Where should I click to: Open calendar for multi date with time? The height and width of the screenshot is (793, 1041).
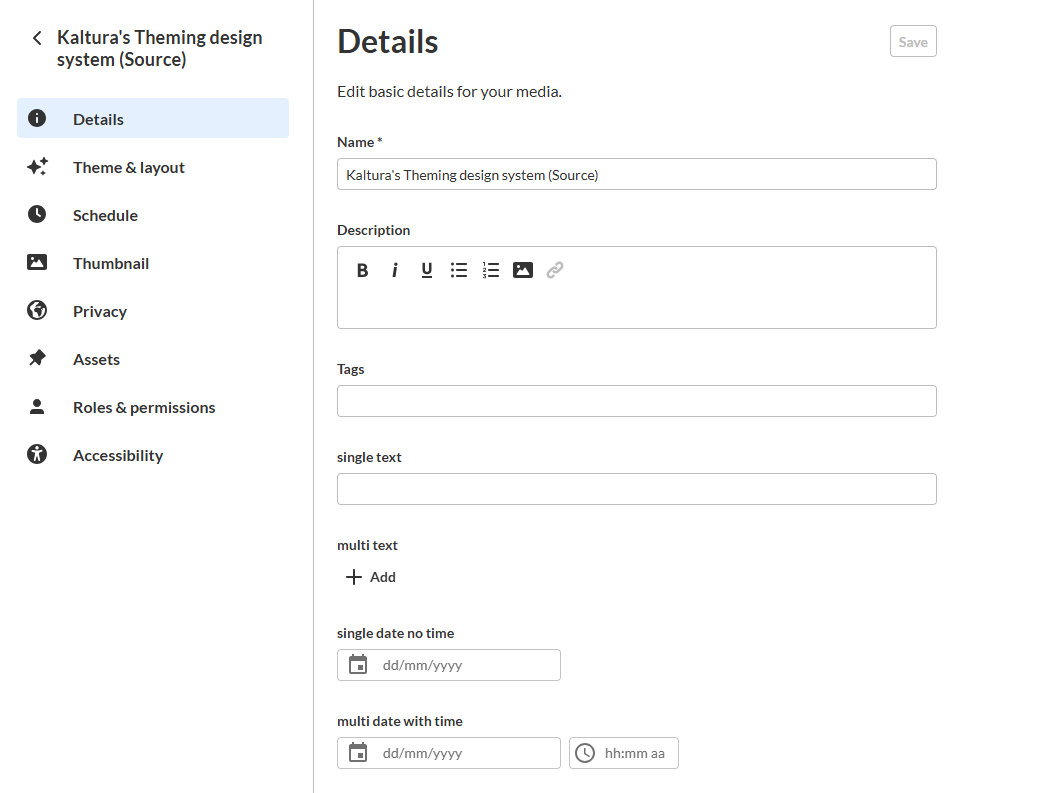[x=358, y=752]
